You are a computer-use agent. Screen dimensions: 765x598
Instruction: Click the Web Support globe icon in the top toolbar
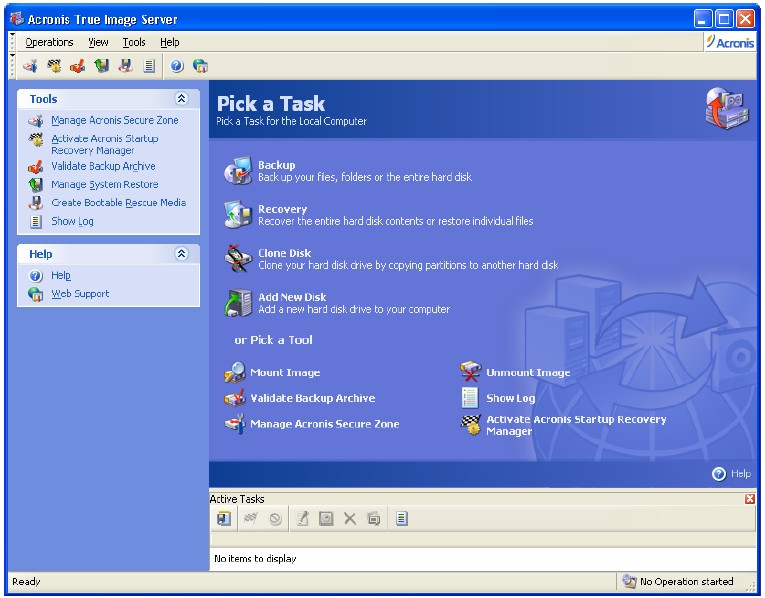tap(200, 65)
